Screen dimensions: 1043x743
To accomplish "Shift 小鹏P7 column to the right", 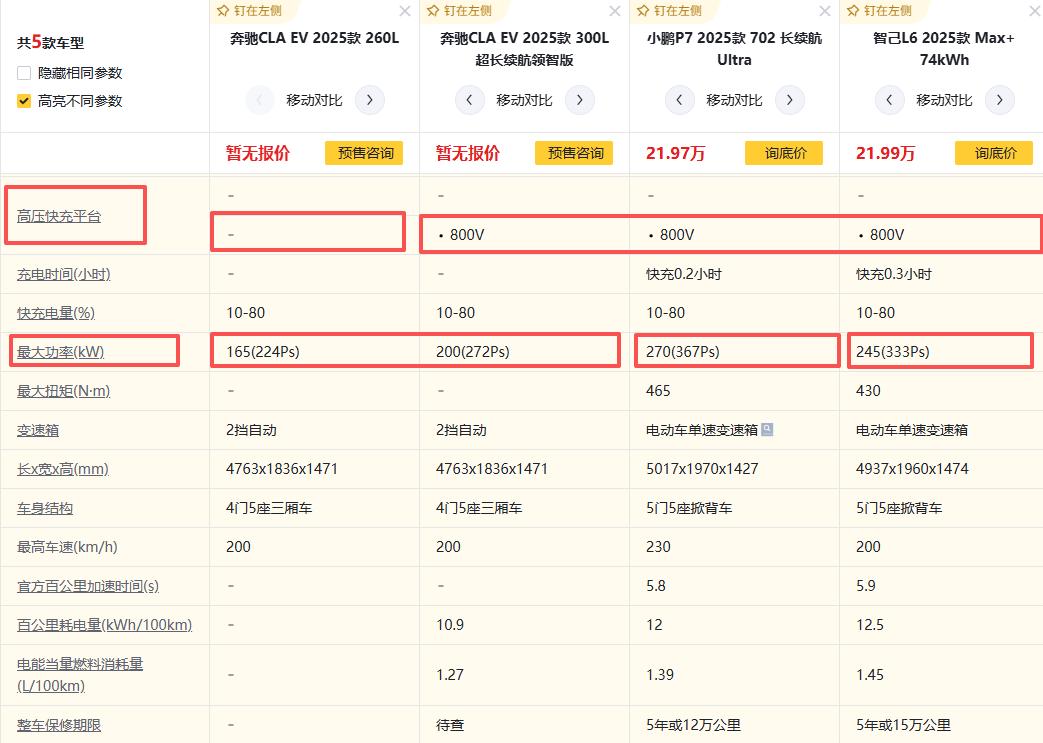I will pos(790,100).
